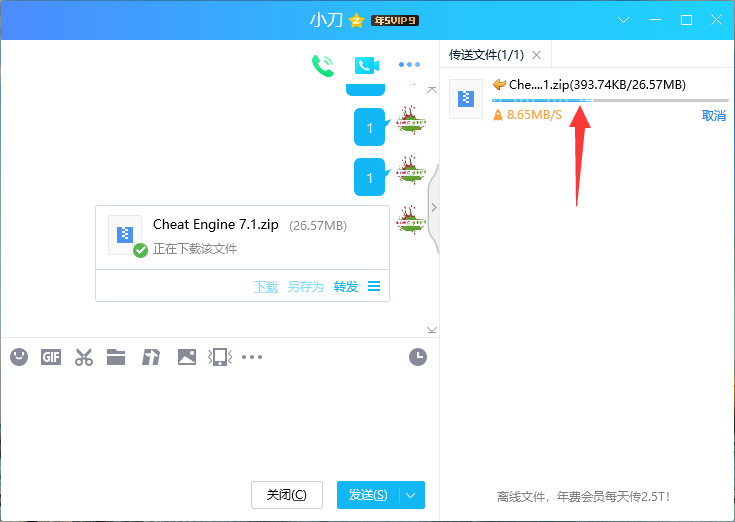Open the three-line menu on the file card

coord(374,286)
